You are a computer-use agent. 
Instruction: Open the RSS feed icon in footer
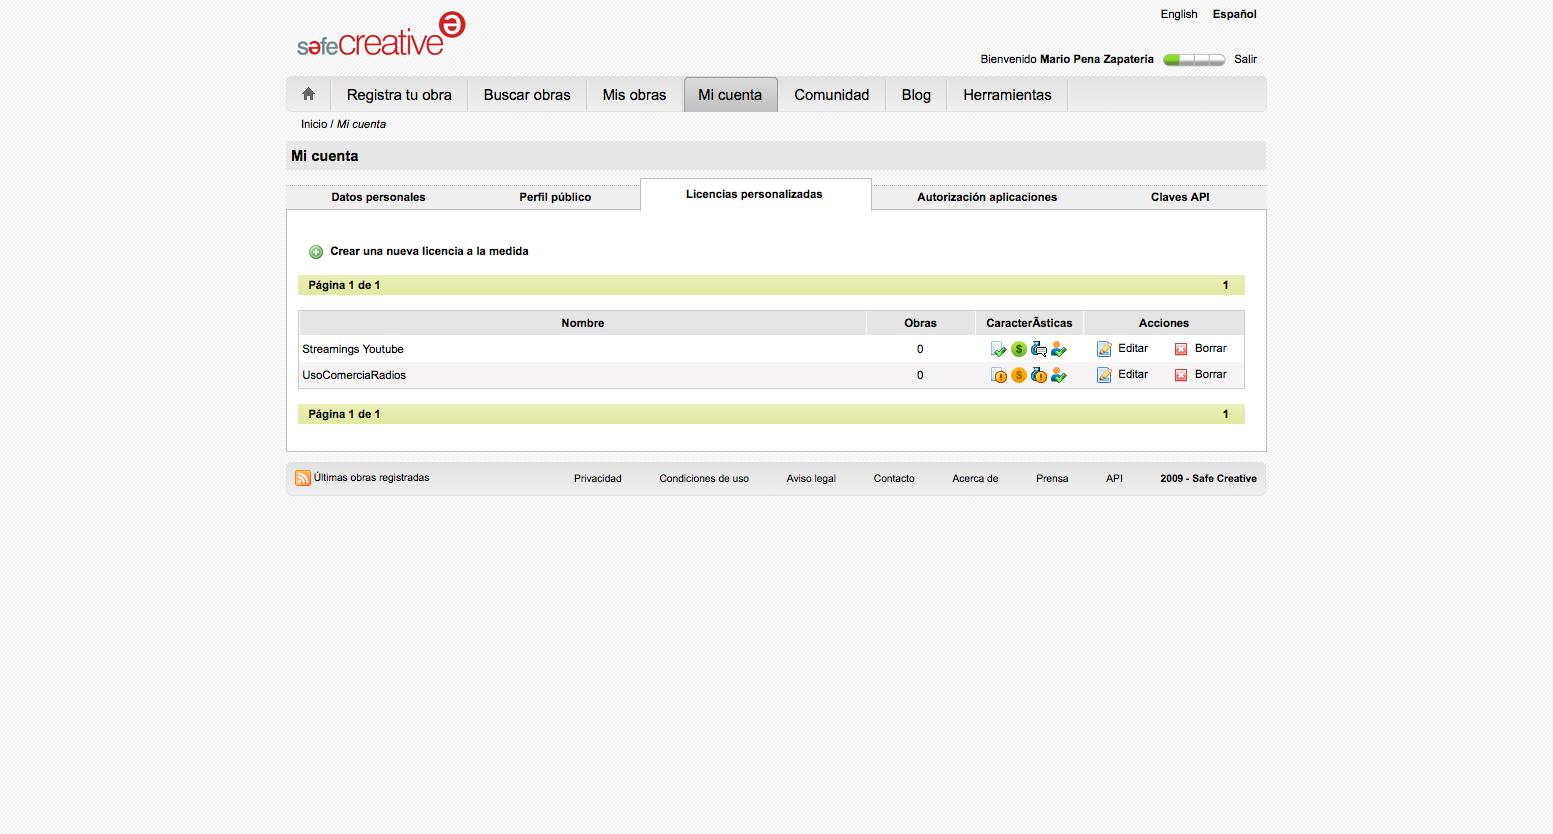[x=302, y=478]
